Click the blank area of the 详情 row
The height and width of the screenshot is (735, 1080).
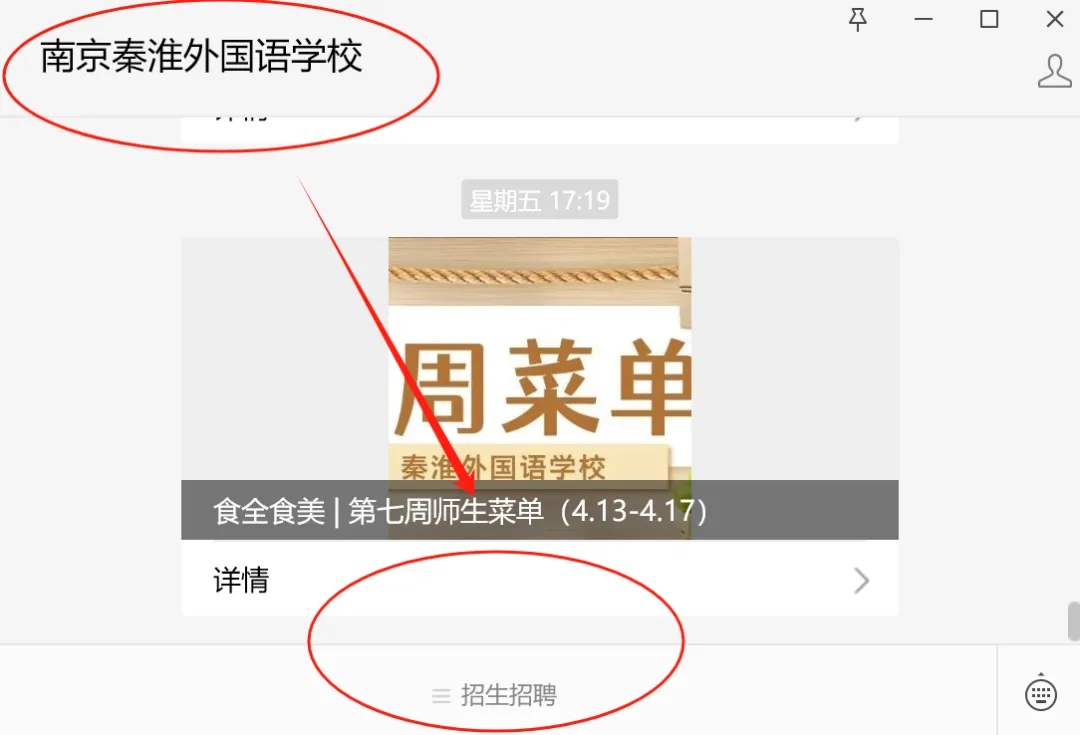click(x=551, y=579)
